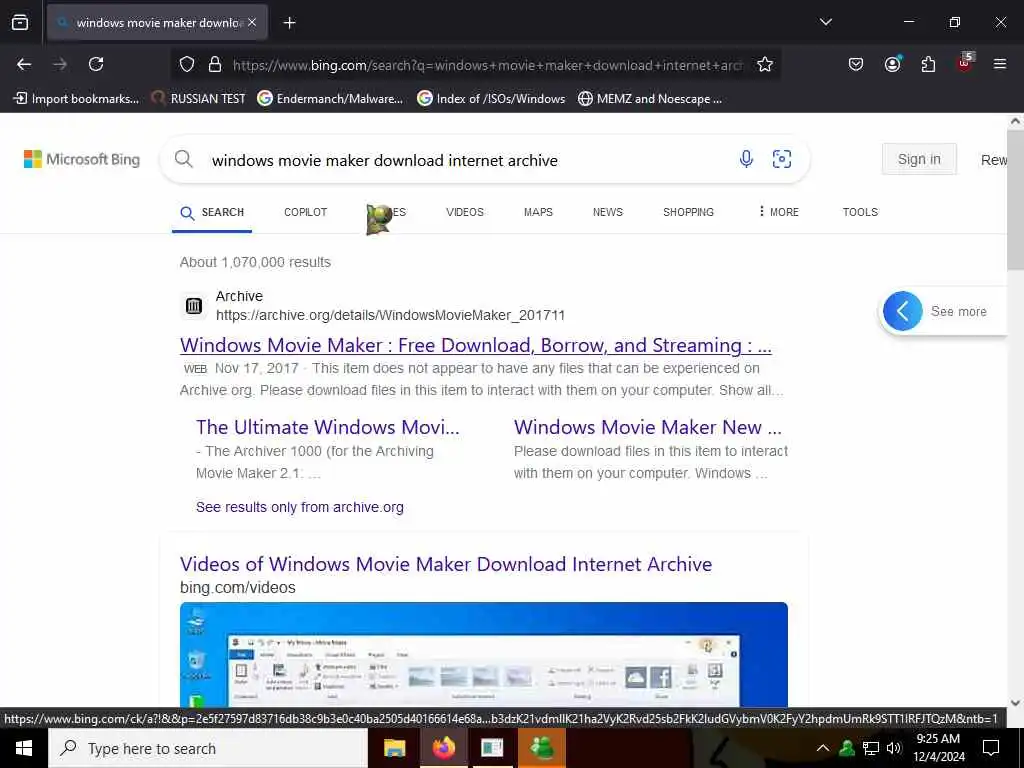Screen dimensions: 1024x768
Task: Switch to the NEWS tab
Action: tap(607, 212)
